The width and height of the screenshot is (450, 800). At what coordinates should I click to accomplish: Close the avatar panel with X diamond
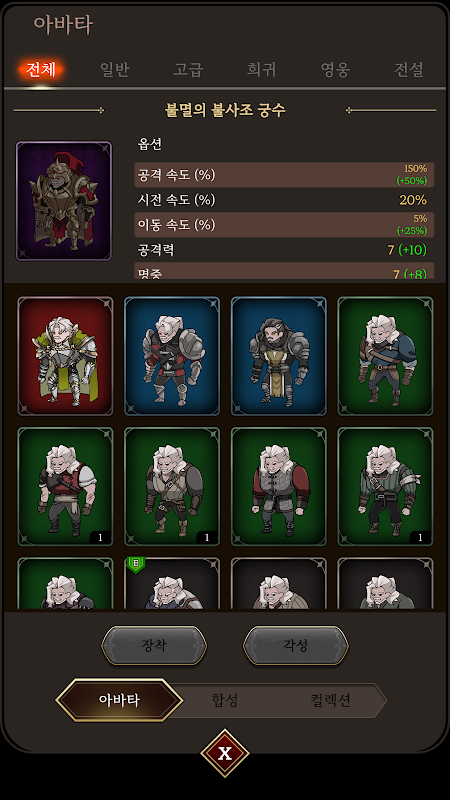point(225,753)
